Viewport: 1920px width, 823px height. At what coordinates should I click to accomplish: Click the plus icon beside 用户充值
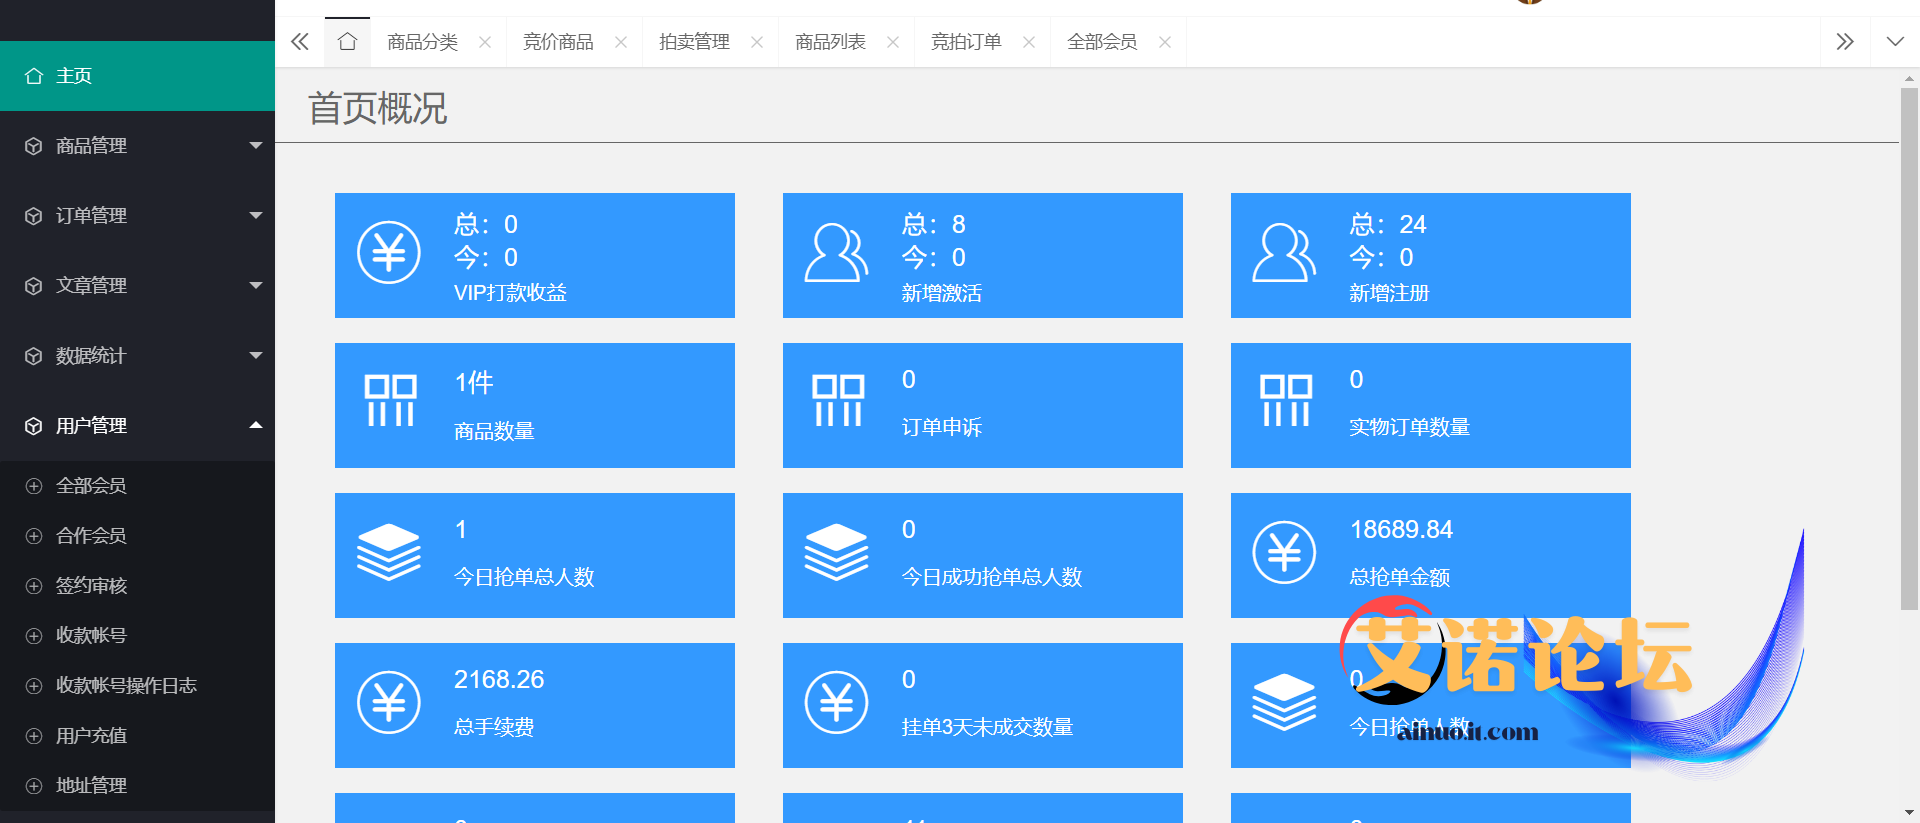(x=34, y=736)
